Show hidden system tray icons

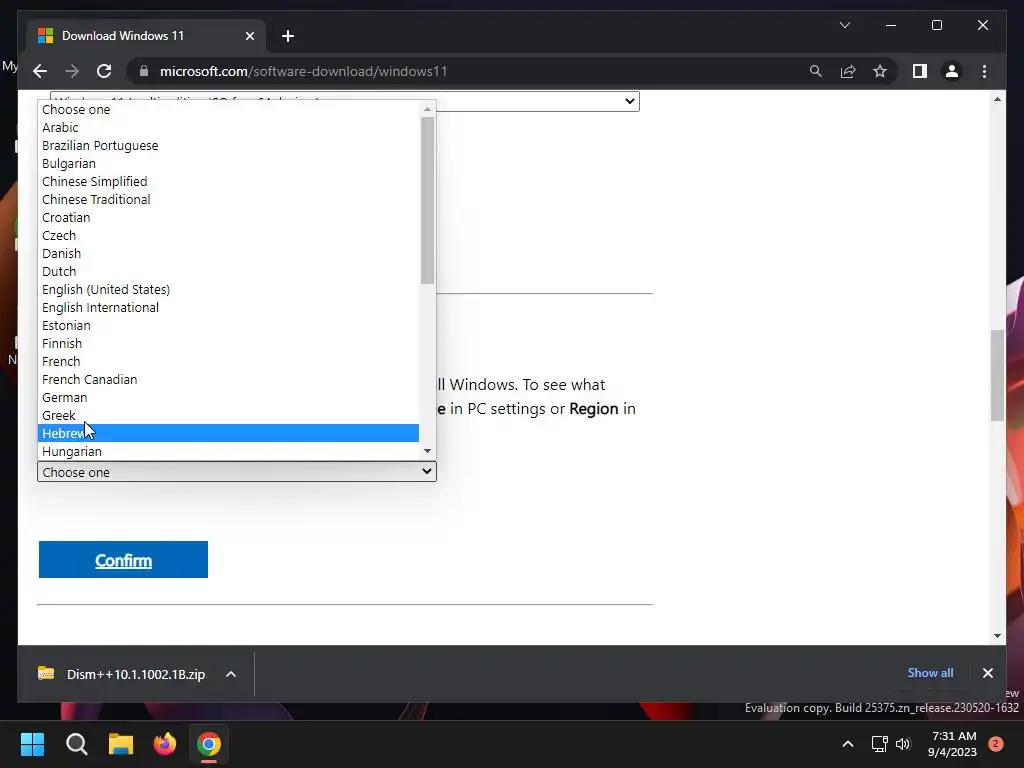848,744
